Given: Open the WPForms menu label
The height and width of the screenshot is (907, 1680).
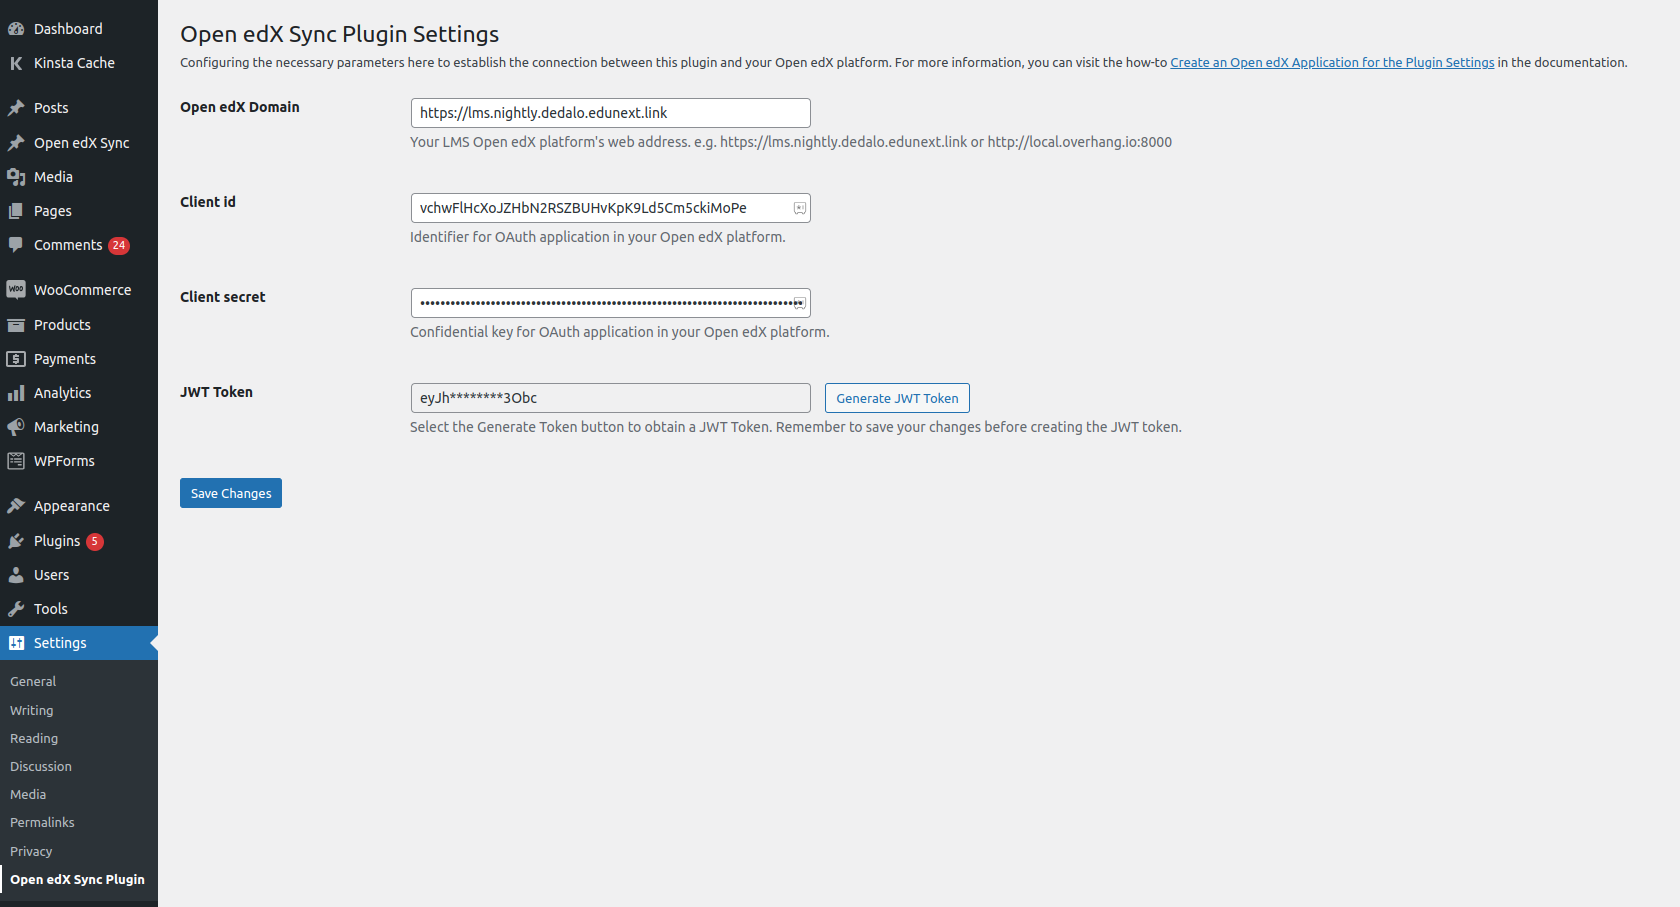Looking at the screenshot, I should tap(64, 461).
